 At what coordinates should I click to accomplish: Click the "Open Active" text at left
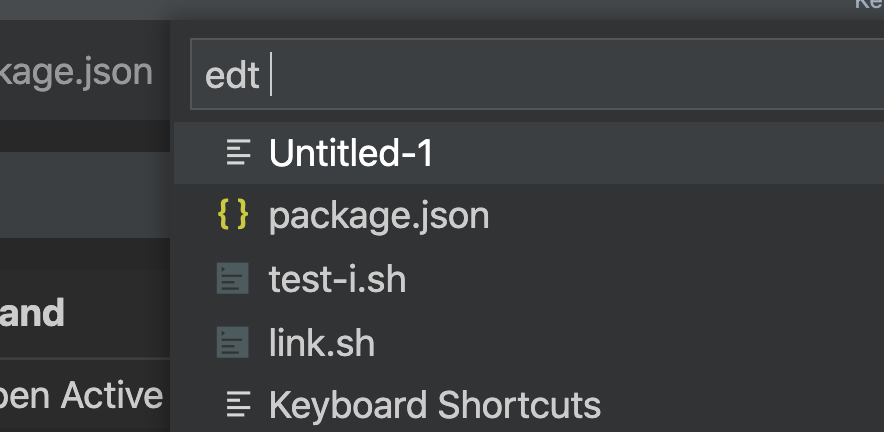(x=82, y=395)
